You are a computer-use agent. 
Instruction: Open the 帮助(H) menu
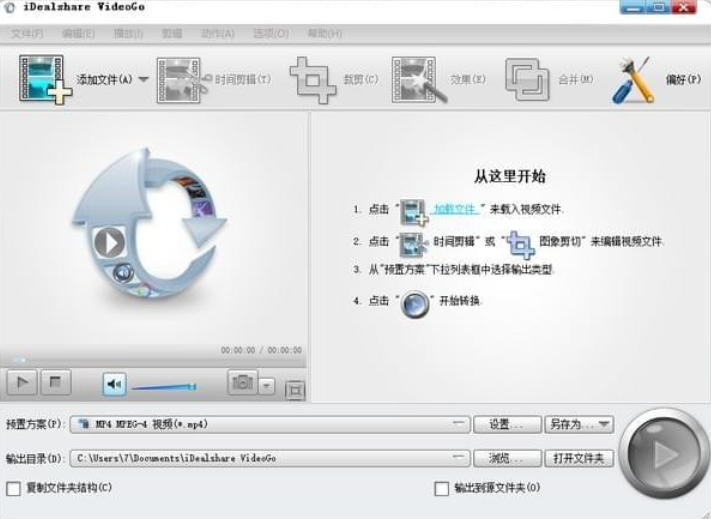(323, 34)
